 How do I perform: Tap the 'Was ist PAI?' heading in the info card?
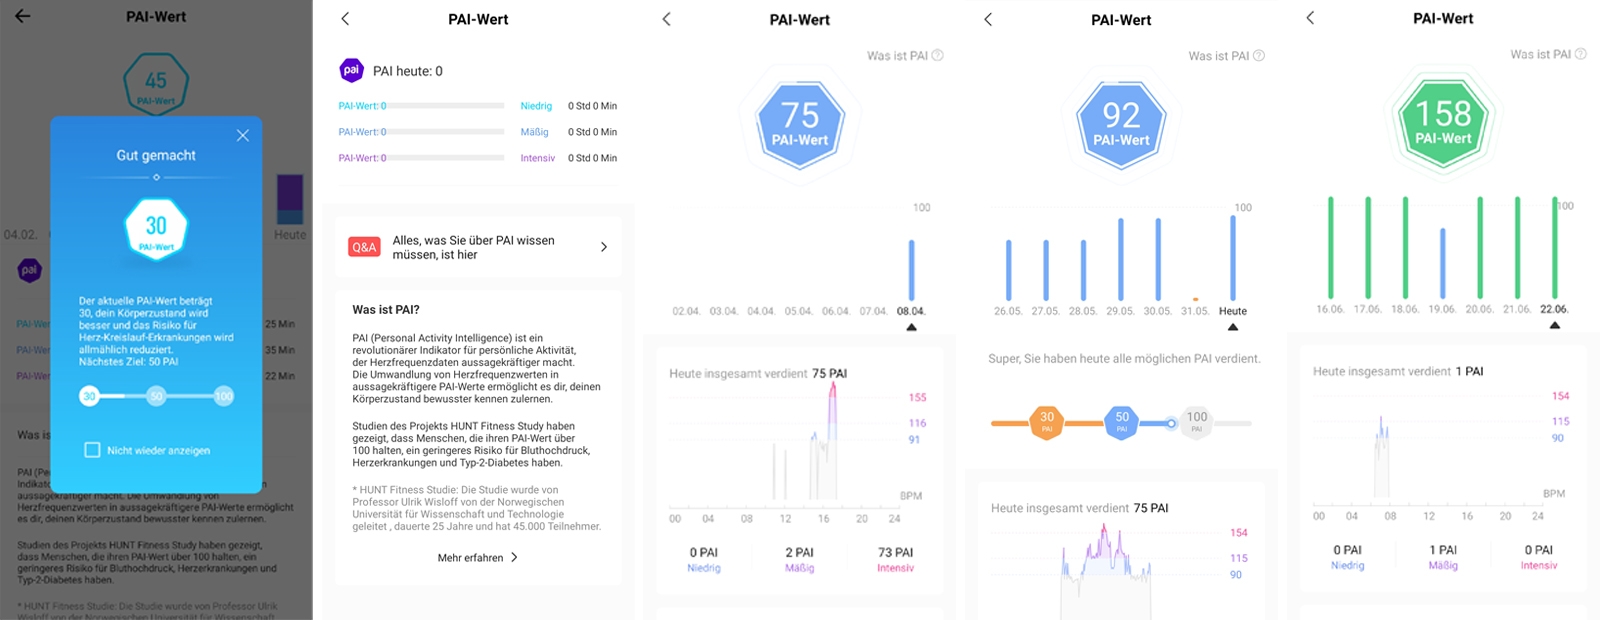tap(386, 309)
